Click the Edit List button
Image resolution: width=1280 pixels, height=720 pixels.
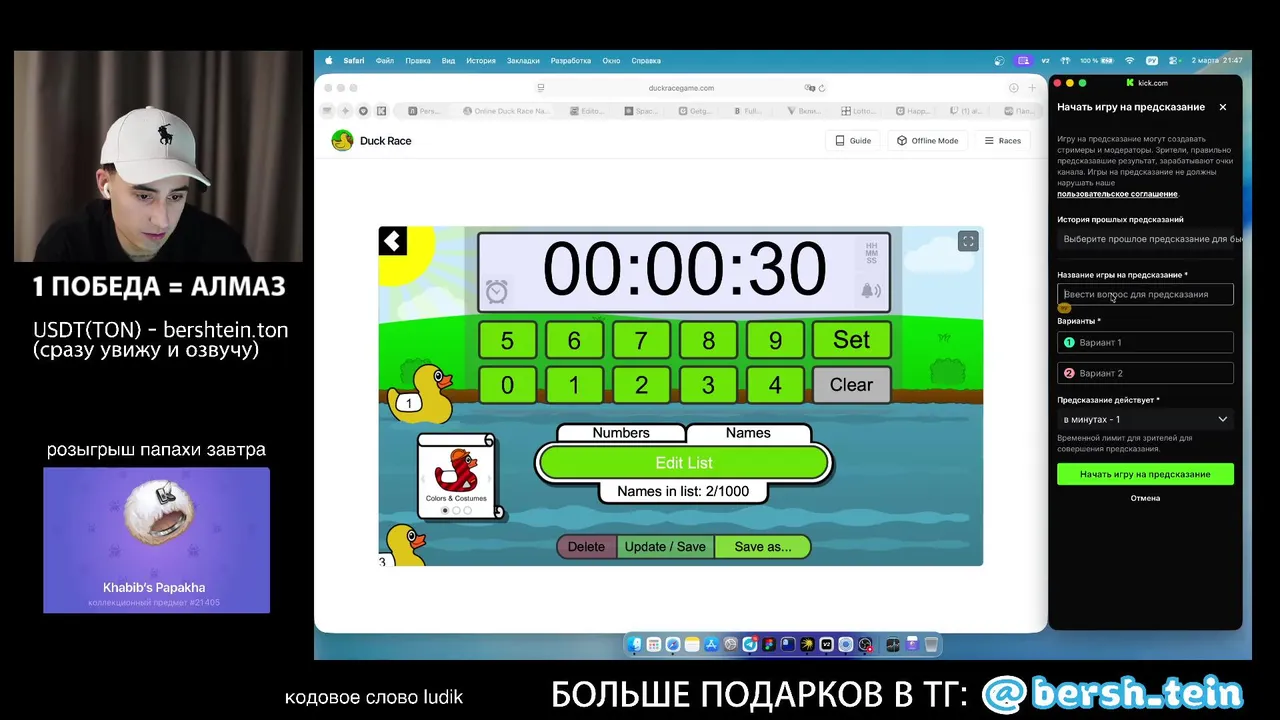point(684,463)
